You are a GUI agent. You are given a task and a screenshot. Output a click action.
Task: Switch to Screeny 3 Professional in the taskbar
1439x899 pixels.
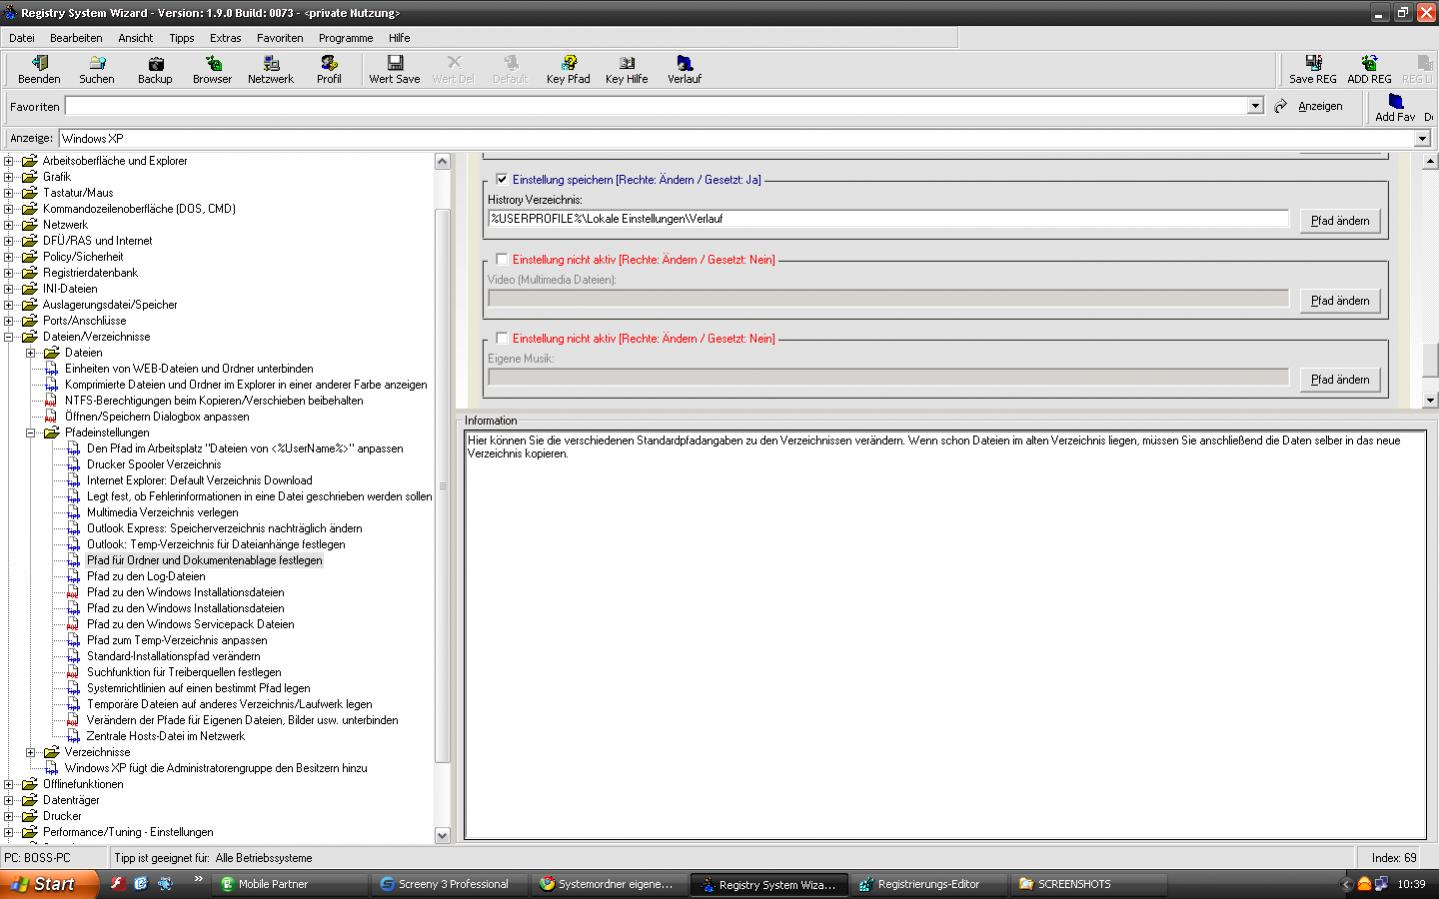coord(450,884)
